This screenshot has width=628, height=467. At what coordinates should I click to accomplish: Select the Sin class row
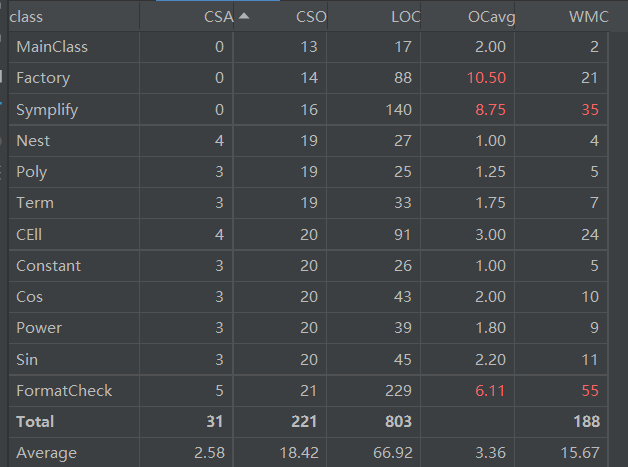pos(29,359)
